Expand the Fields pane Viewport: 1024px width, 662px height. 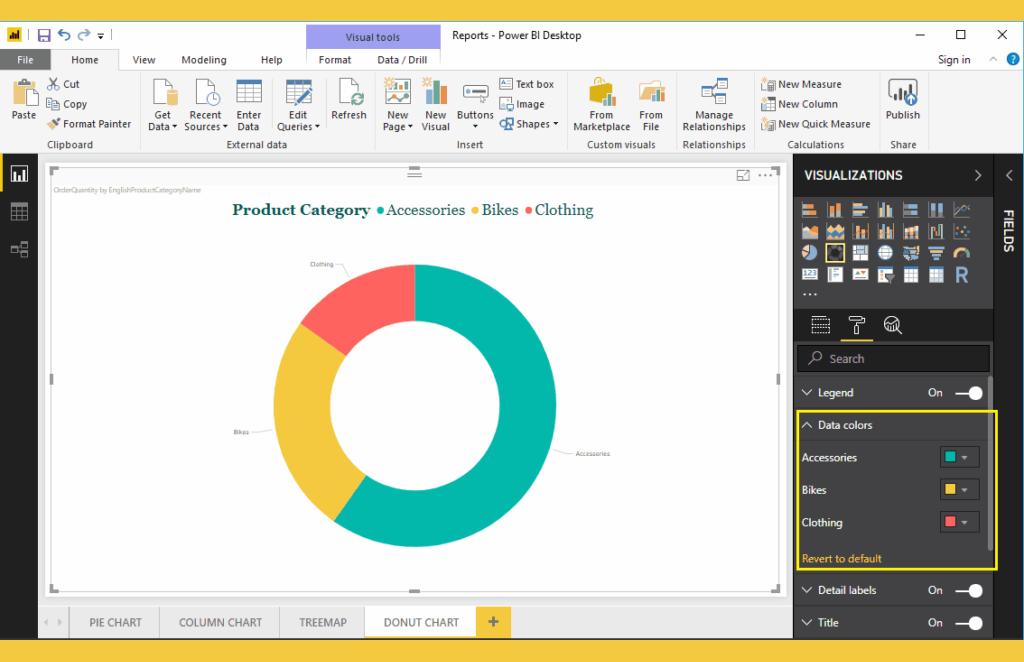(x=1009, y=175)
